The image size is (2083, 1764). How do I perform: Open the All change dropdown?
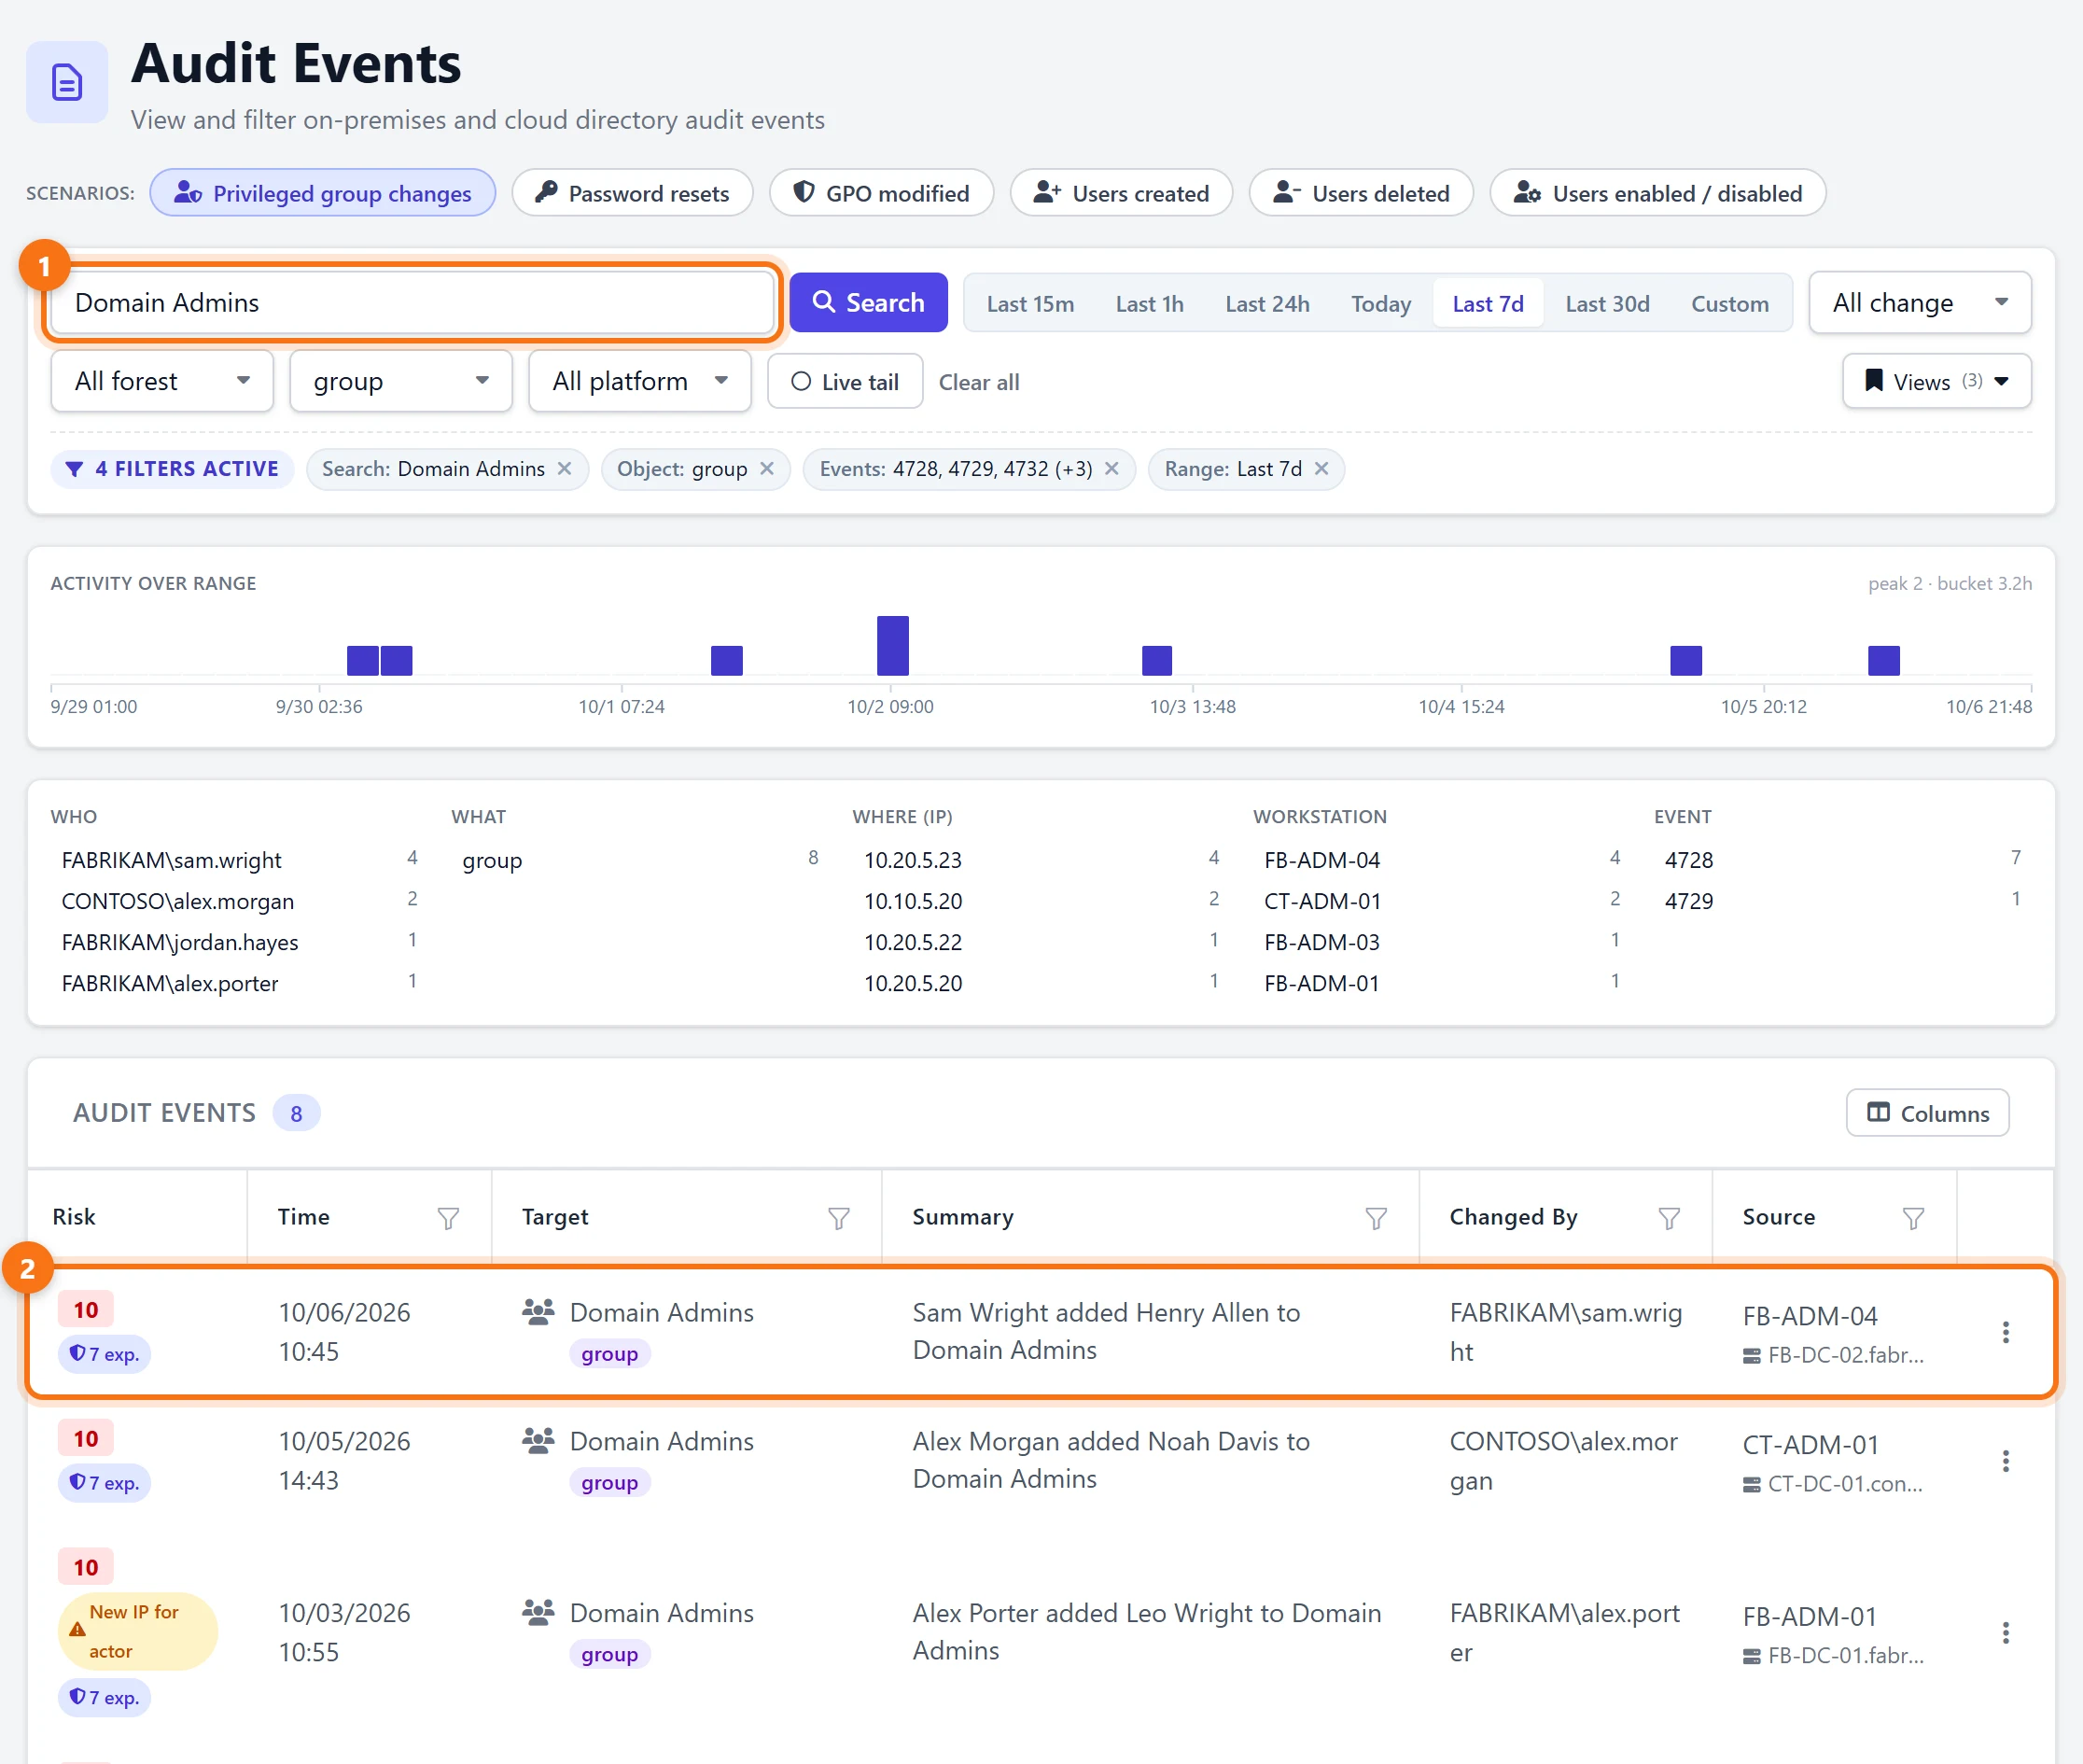point(1920,302)
